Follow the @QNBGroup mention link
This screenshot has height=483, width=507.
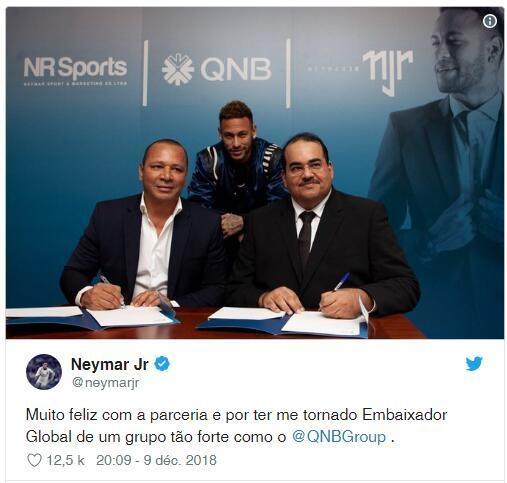339,436
